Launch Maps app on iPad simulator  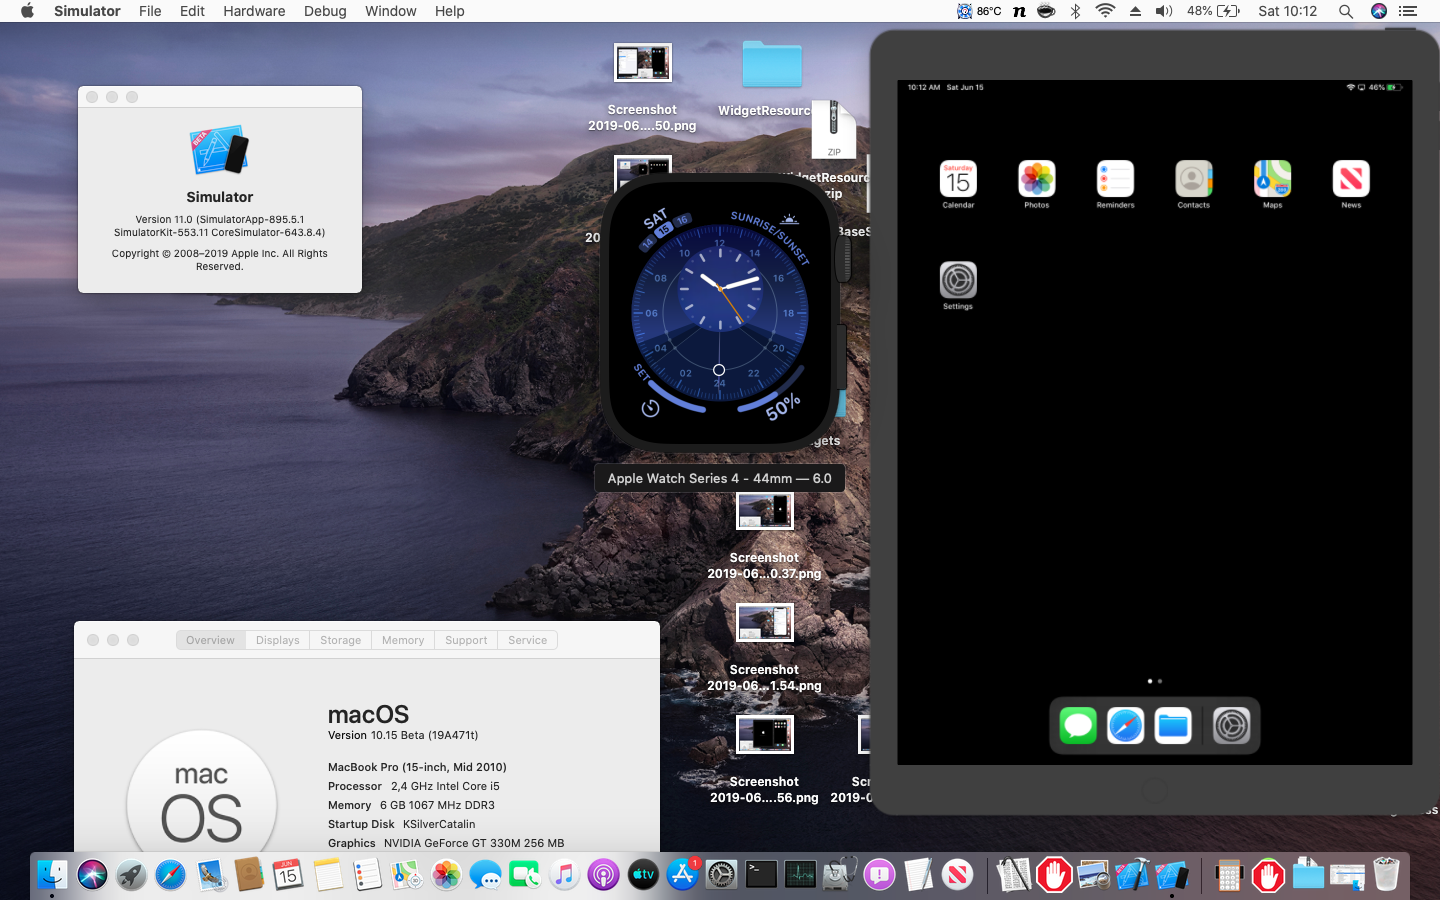tap(1273, 179)
